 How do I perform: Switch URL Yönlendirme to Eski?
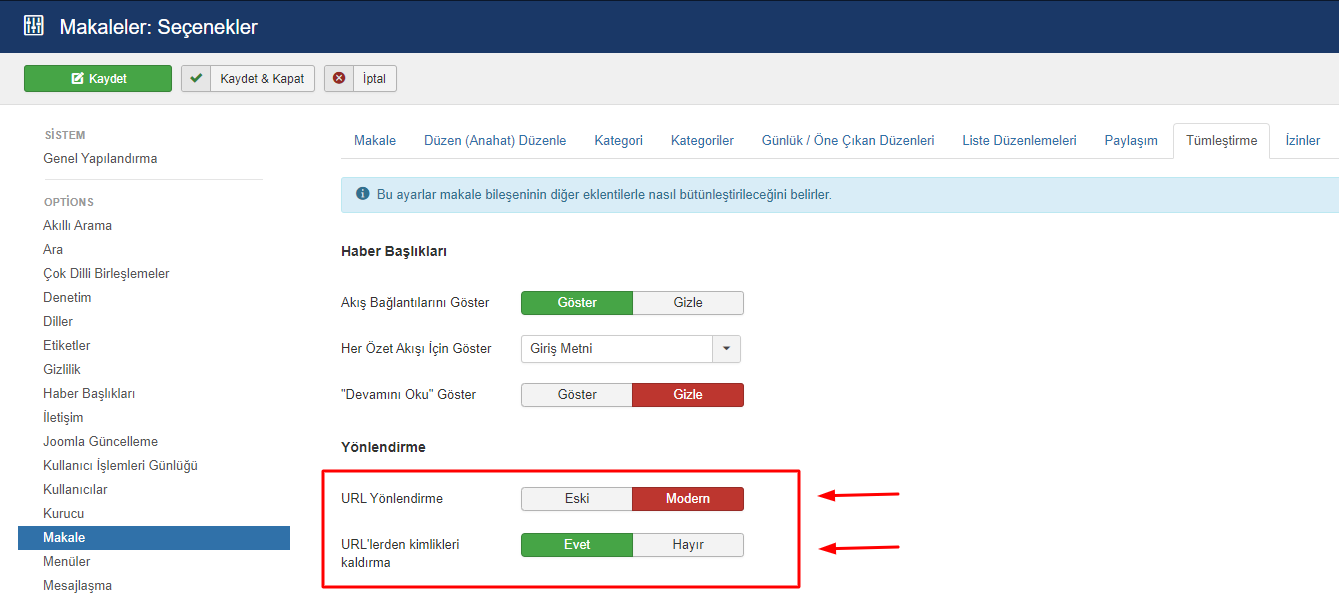click(x=577, y=499)
